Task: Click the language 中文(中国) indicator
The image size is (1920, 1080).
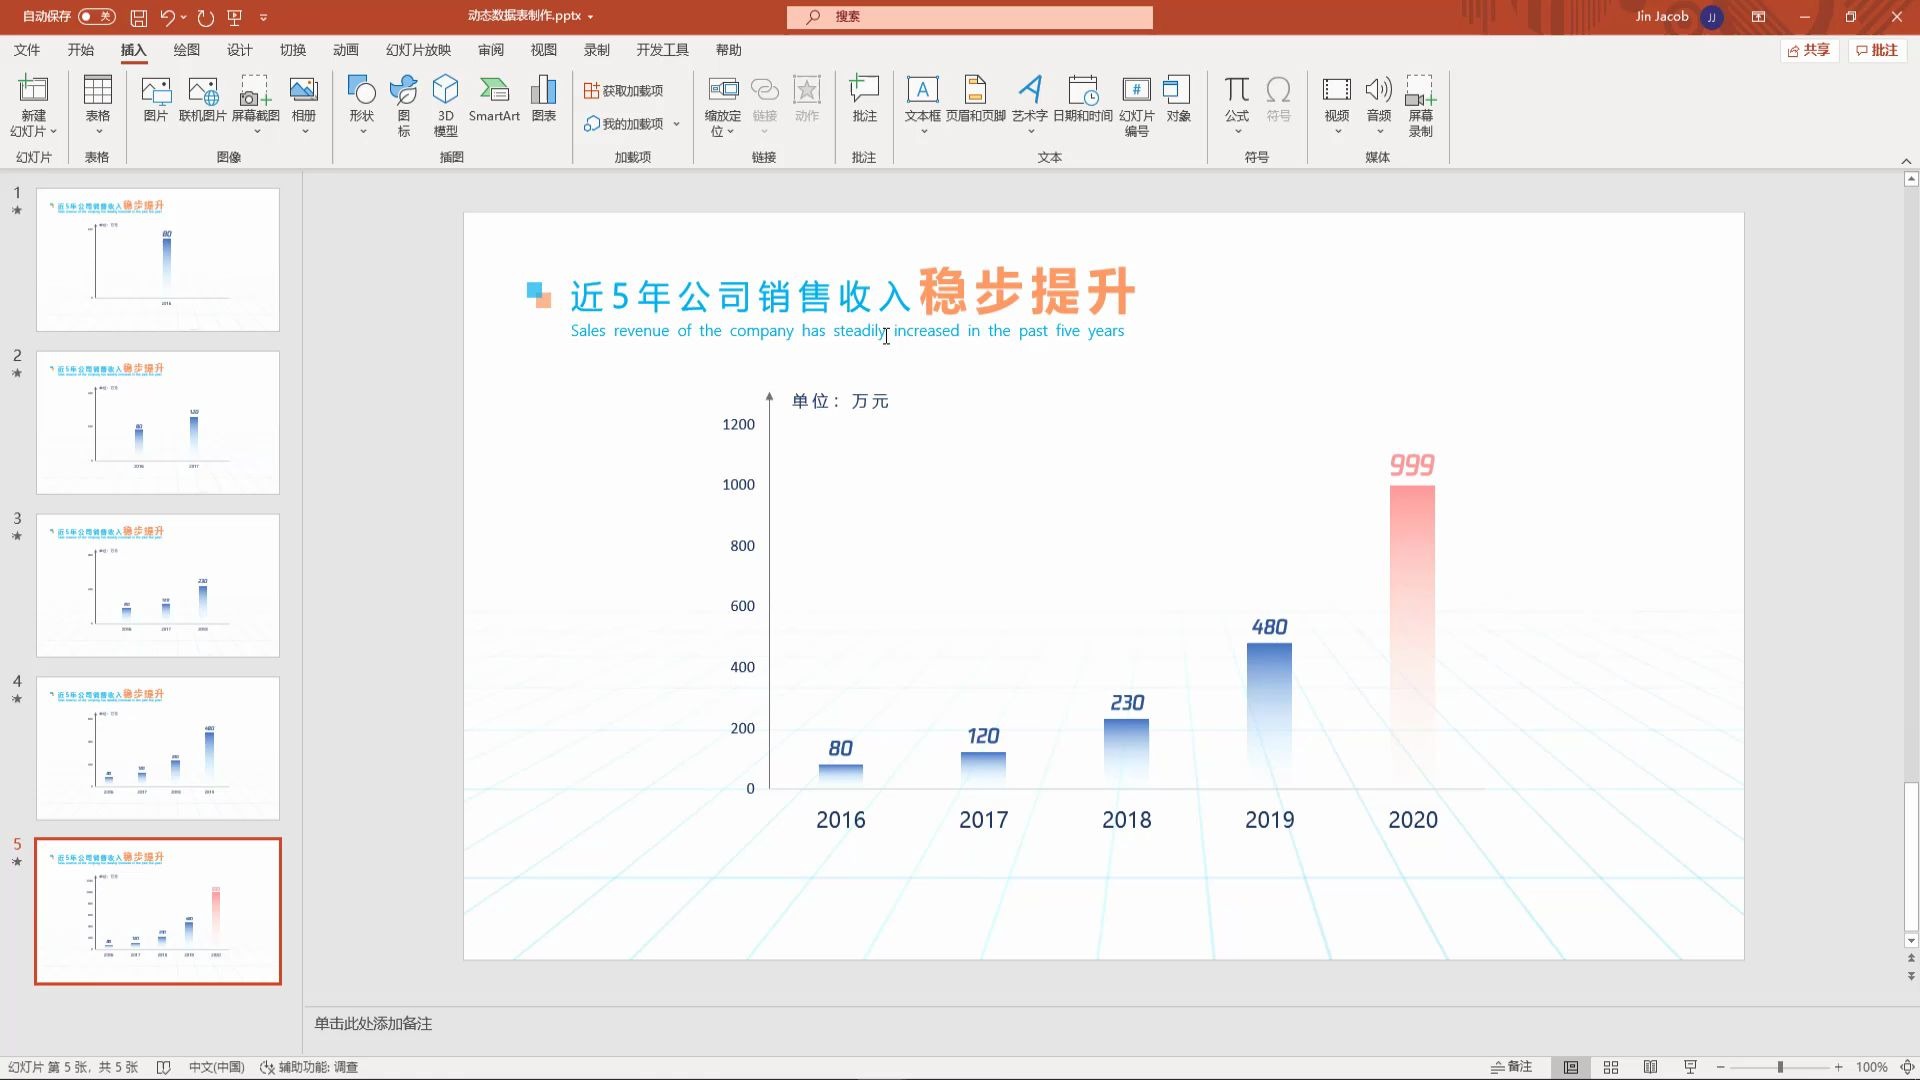Action: coord(216,1067)
